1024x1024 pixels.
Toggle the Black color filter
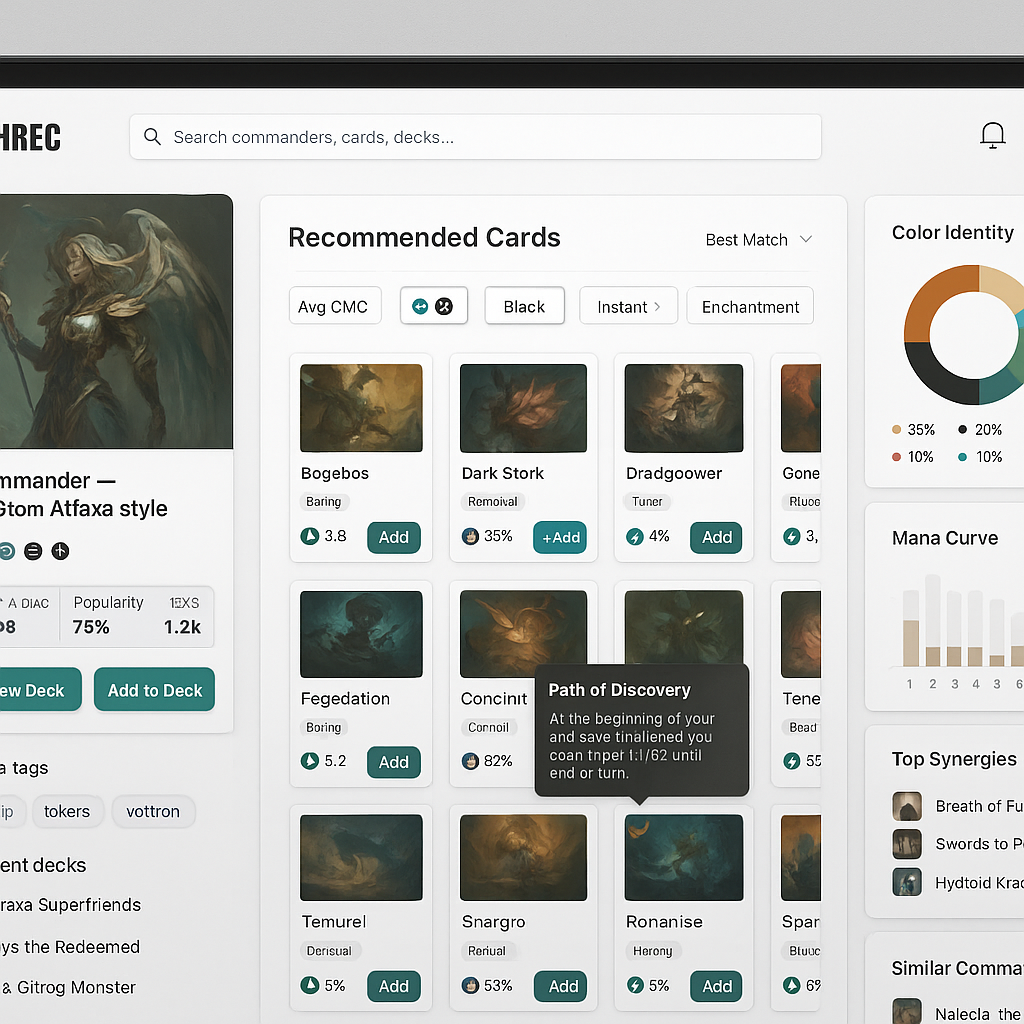click(524, 306)
